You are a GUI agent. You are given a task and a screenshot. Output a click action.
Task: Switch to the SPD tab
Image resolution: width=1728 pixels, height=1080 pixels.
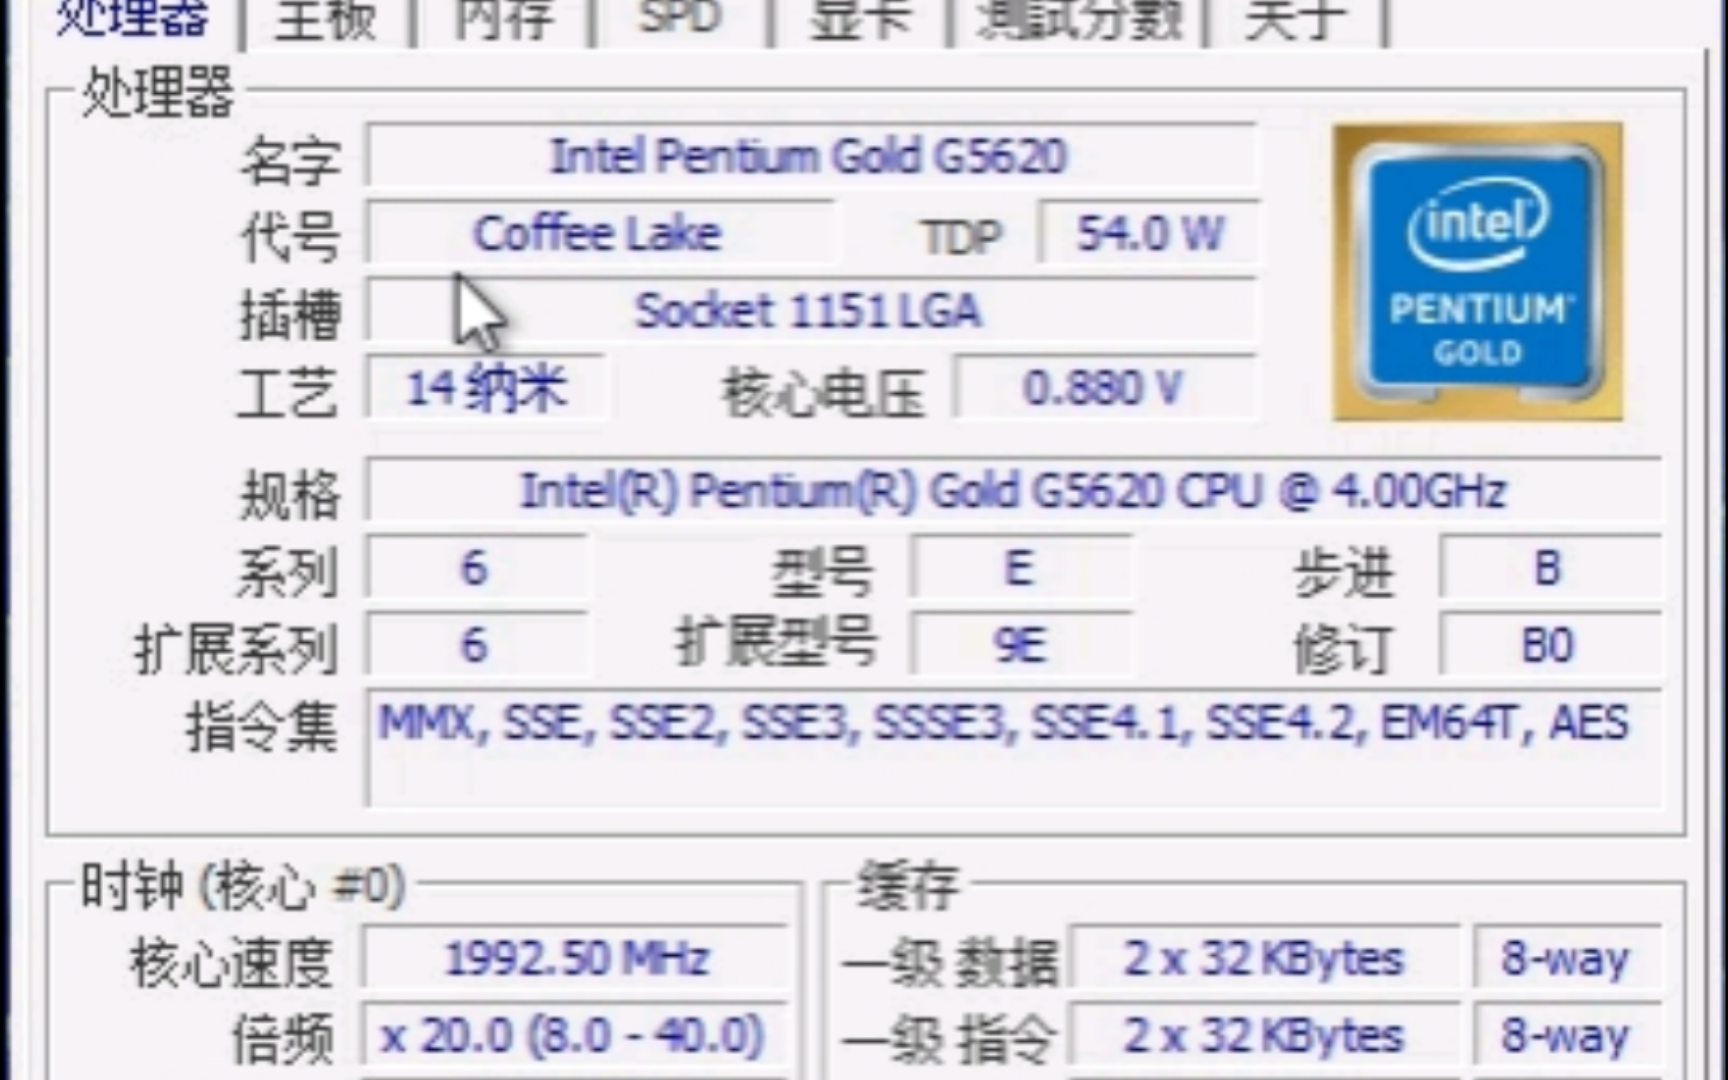tap(680, 20)
